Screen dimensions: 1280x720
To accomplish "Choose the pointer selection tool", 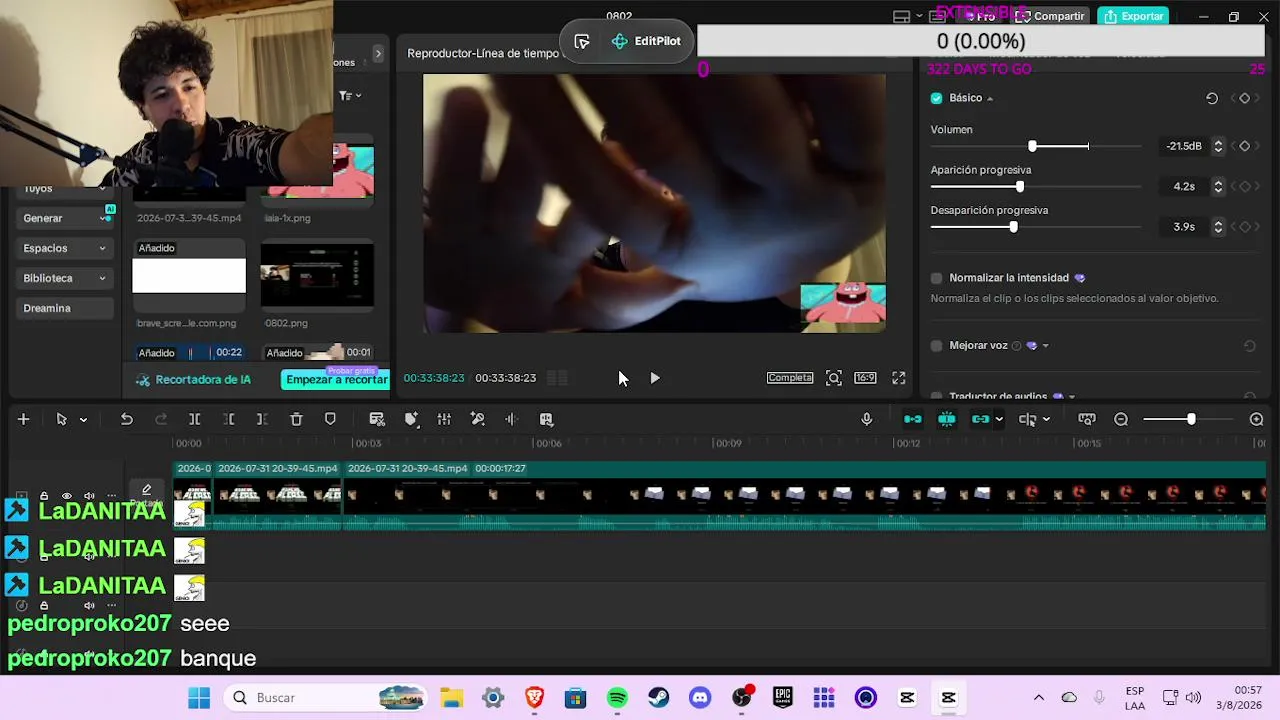I will pyautogui.click(x=61, y=419).
